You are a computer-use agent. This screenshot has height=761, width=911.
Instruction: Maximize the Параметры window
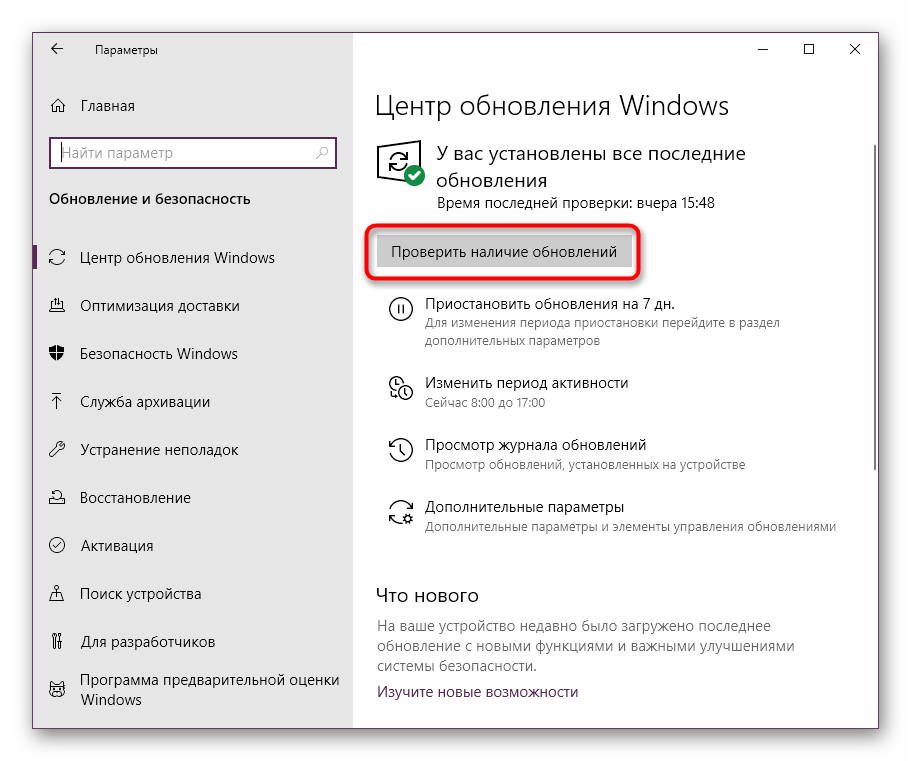809,49
